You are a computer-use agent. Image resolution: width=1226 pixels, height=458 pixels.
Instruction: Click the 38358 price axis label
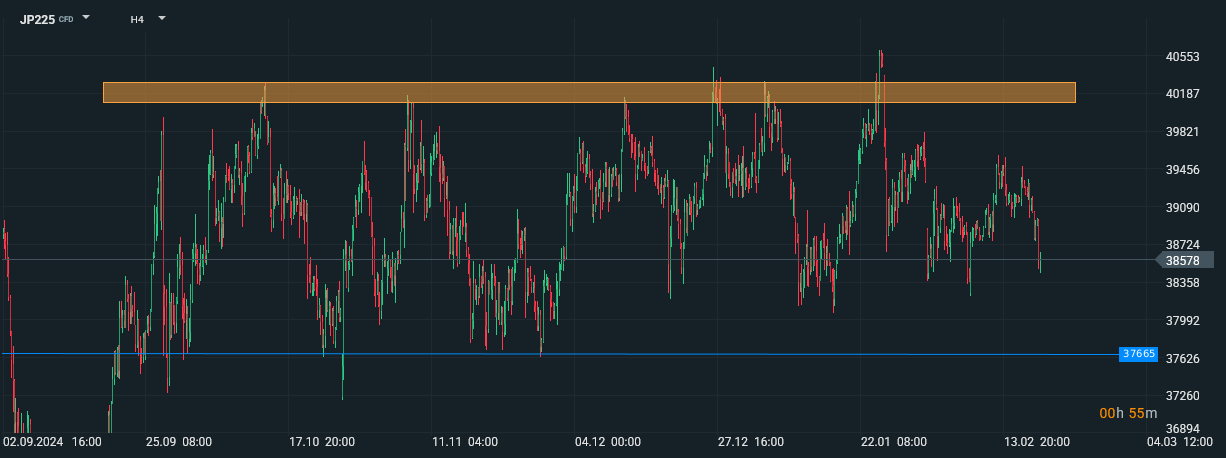[x=1183, y=283]
